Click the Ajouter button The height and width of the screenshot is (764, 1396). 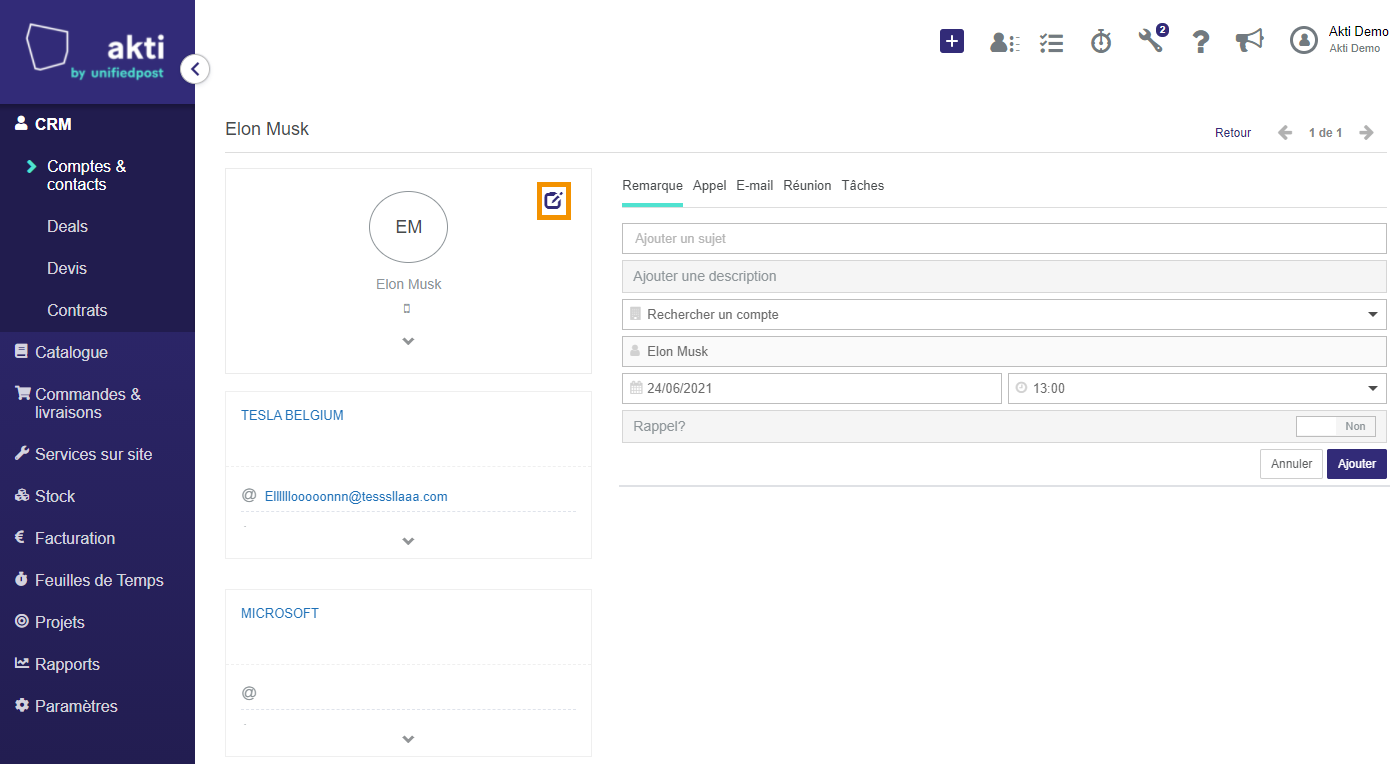pos(1357,464)
